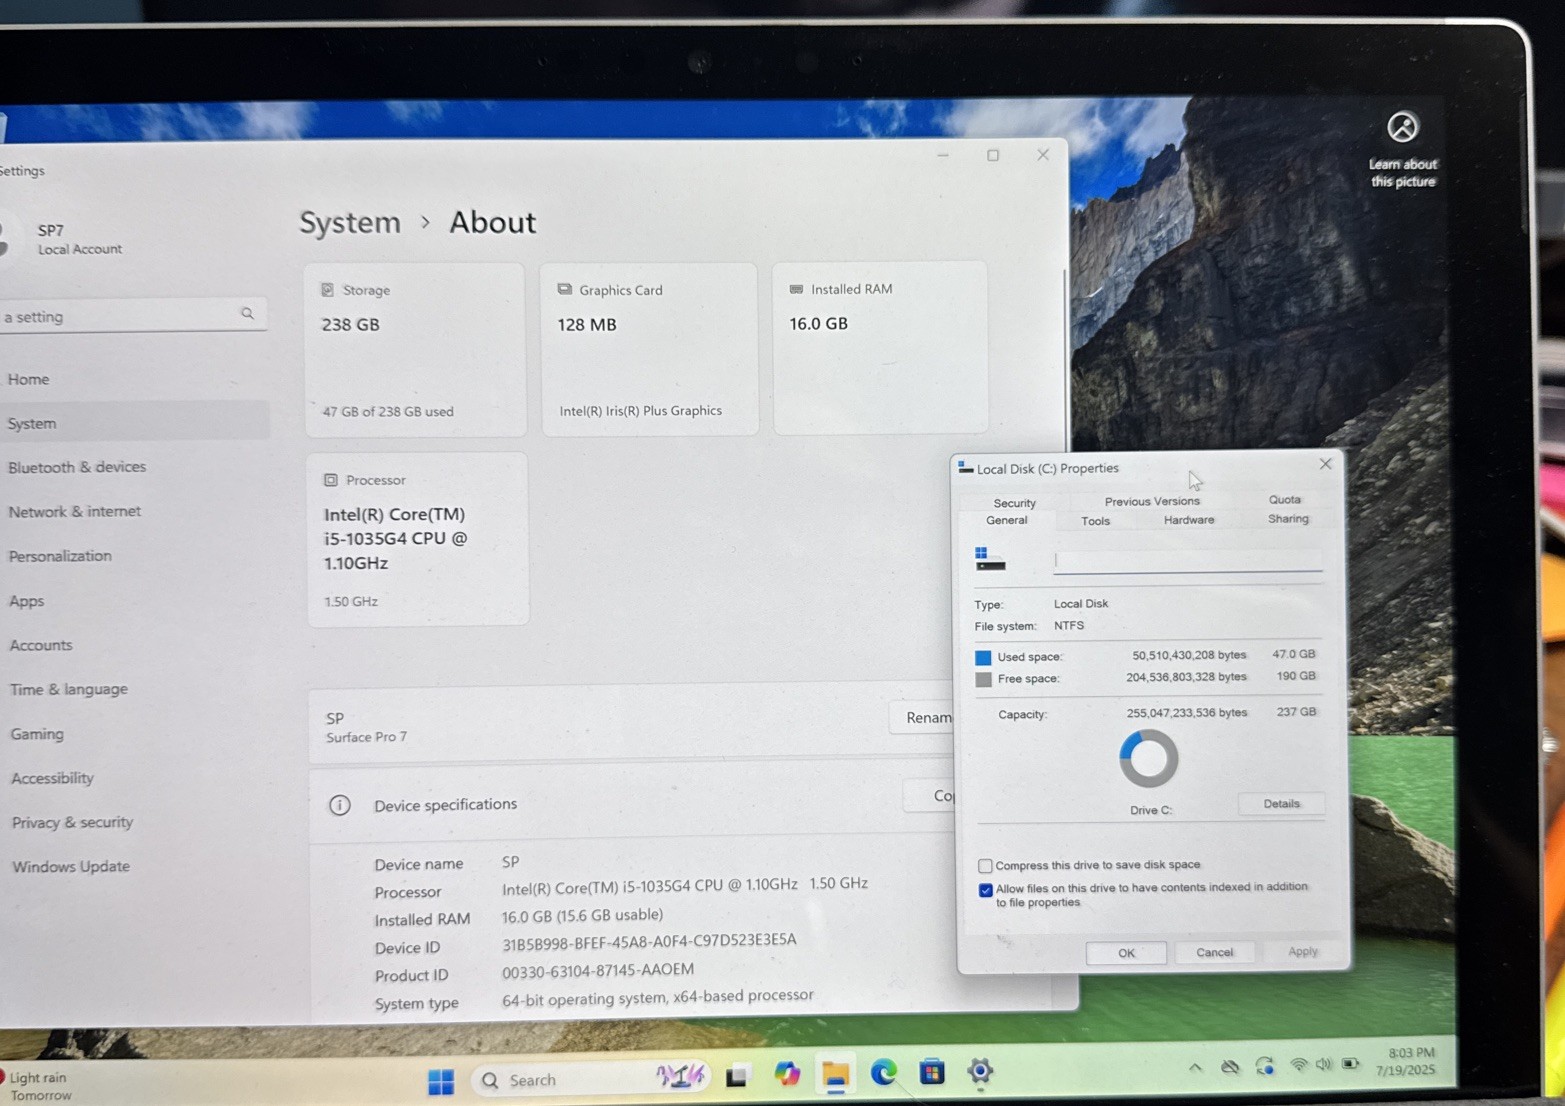Click Apply in Properties dialog
1565x1106 pixels.
click(1302, 951)
